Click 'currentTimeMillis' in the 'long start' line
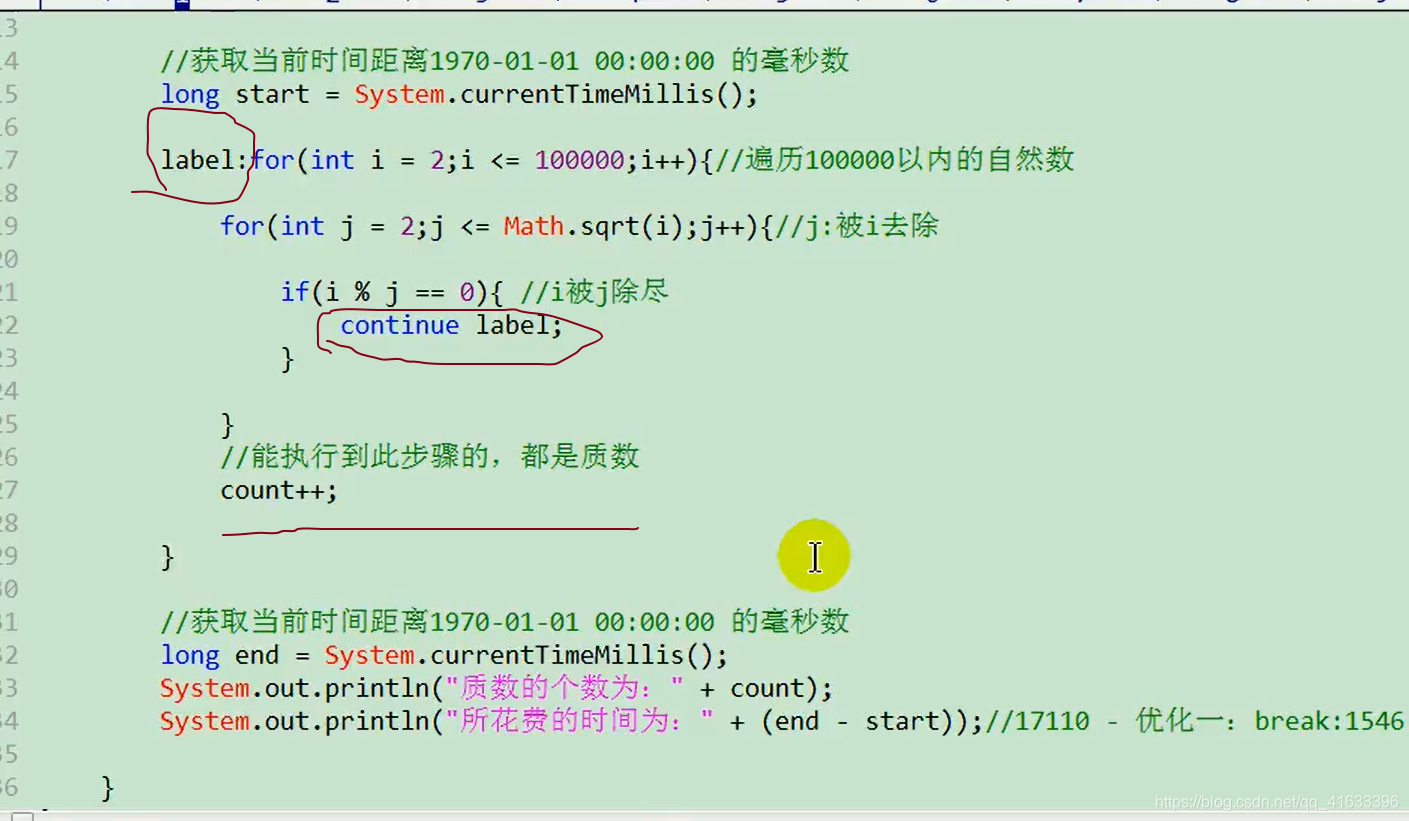This screenshot has height=821, width=1409. tap(587, 95)
